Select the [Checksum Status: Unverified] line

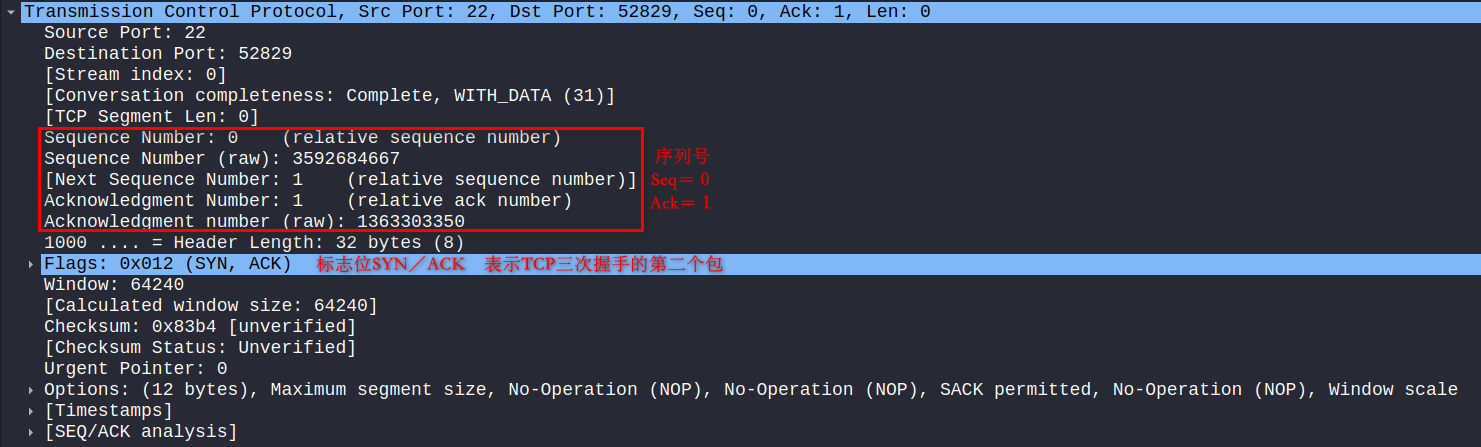click(200, 347)
